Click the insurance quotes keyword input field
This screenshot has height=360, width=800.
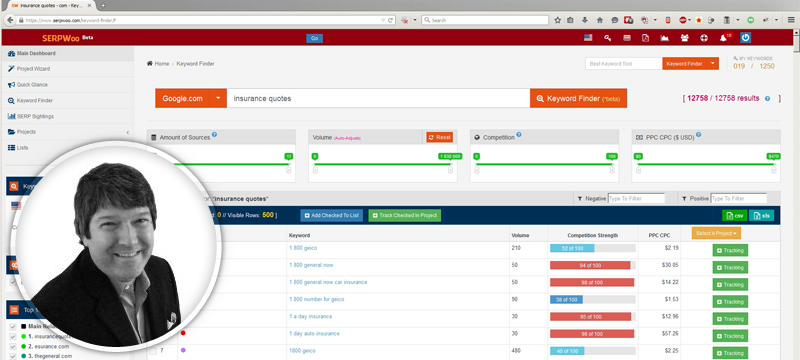(379, 98)
